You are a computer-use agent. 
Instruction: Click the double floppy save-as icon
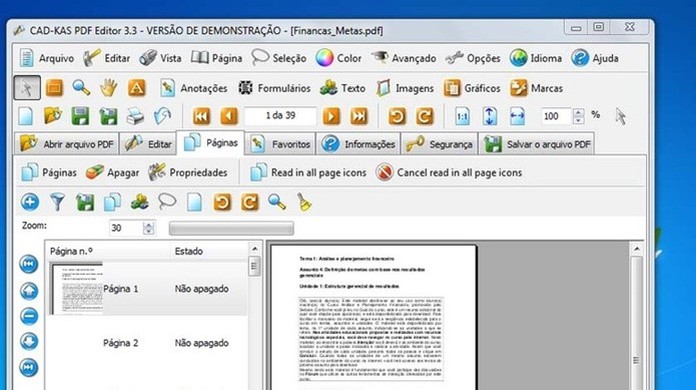click(108, 116)
